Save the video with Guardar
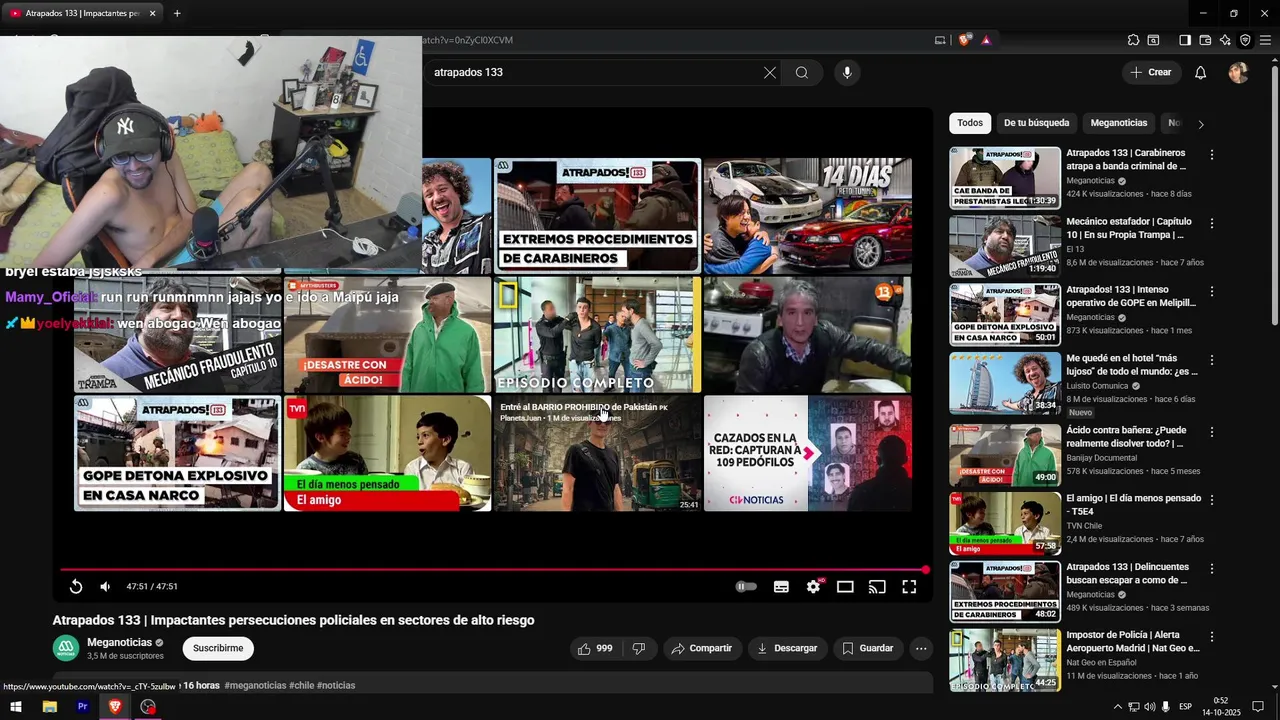The image size is (1280, 720). tap(868, 648)
